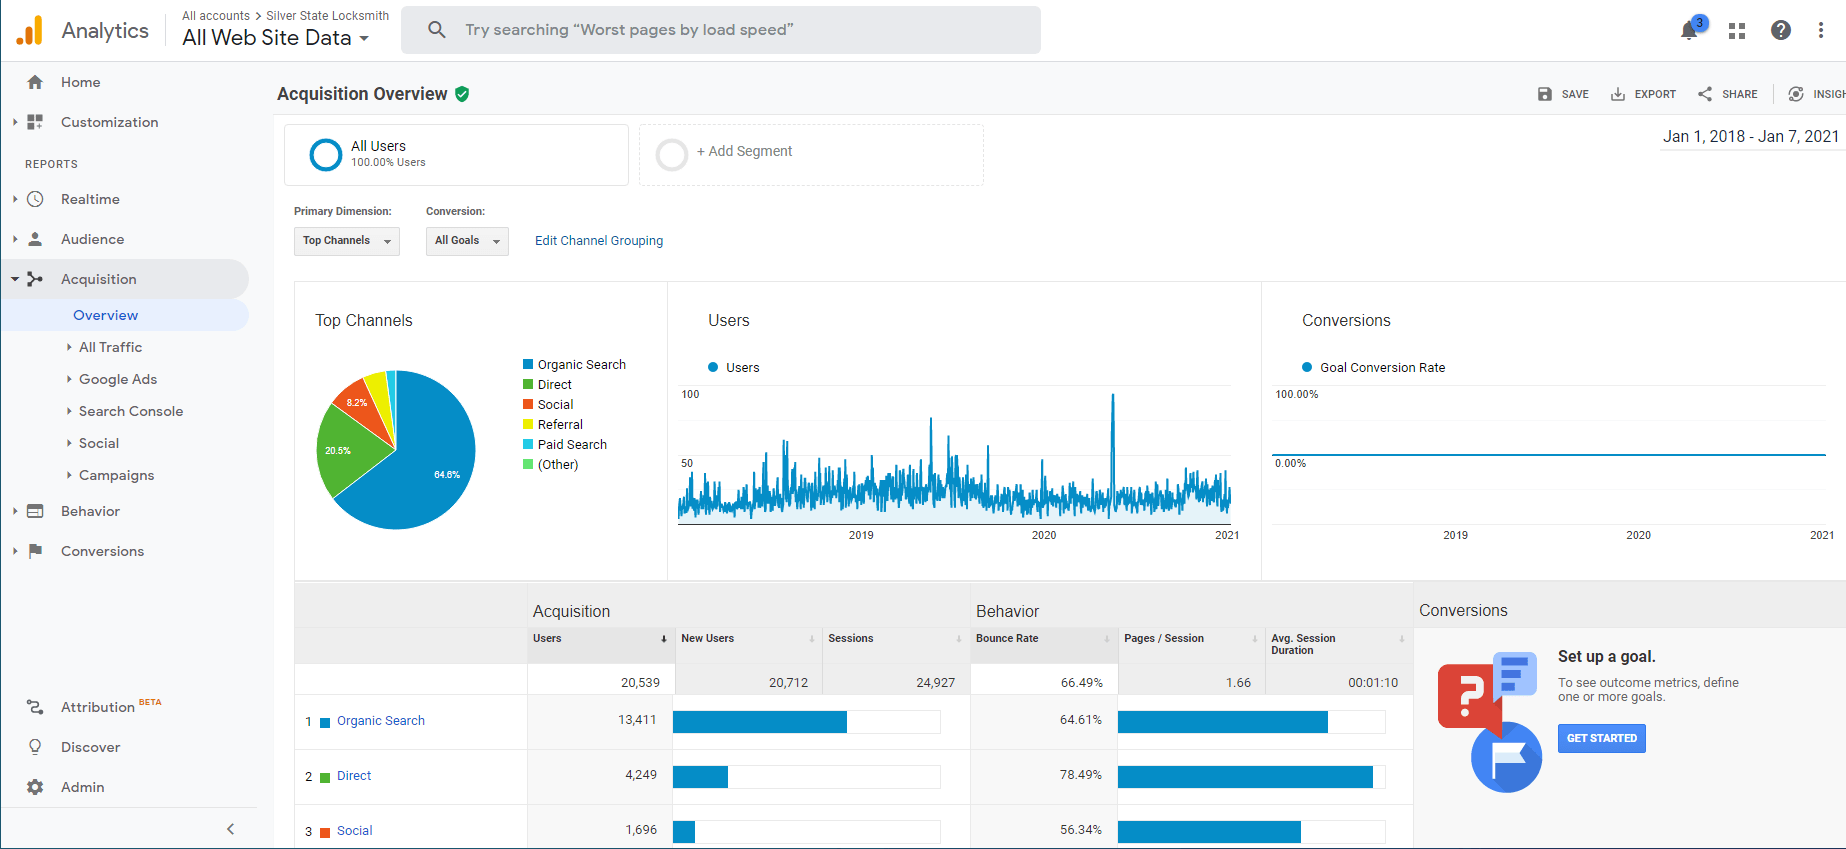Image resolution: width=1846 pixels, height=849 pixels.
Task: Expand the All Web Site Data view selector
Action: pos(276,38)
